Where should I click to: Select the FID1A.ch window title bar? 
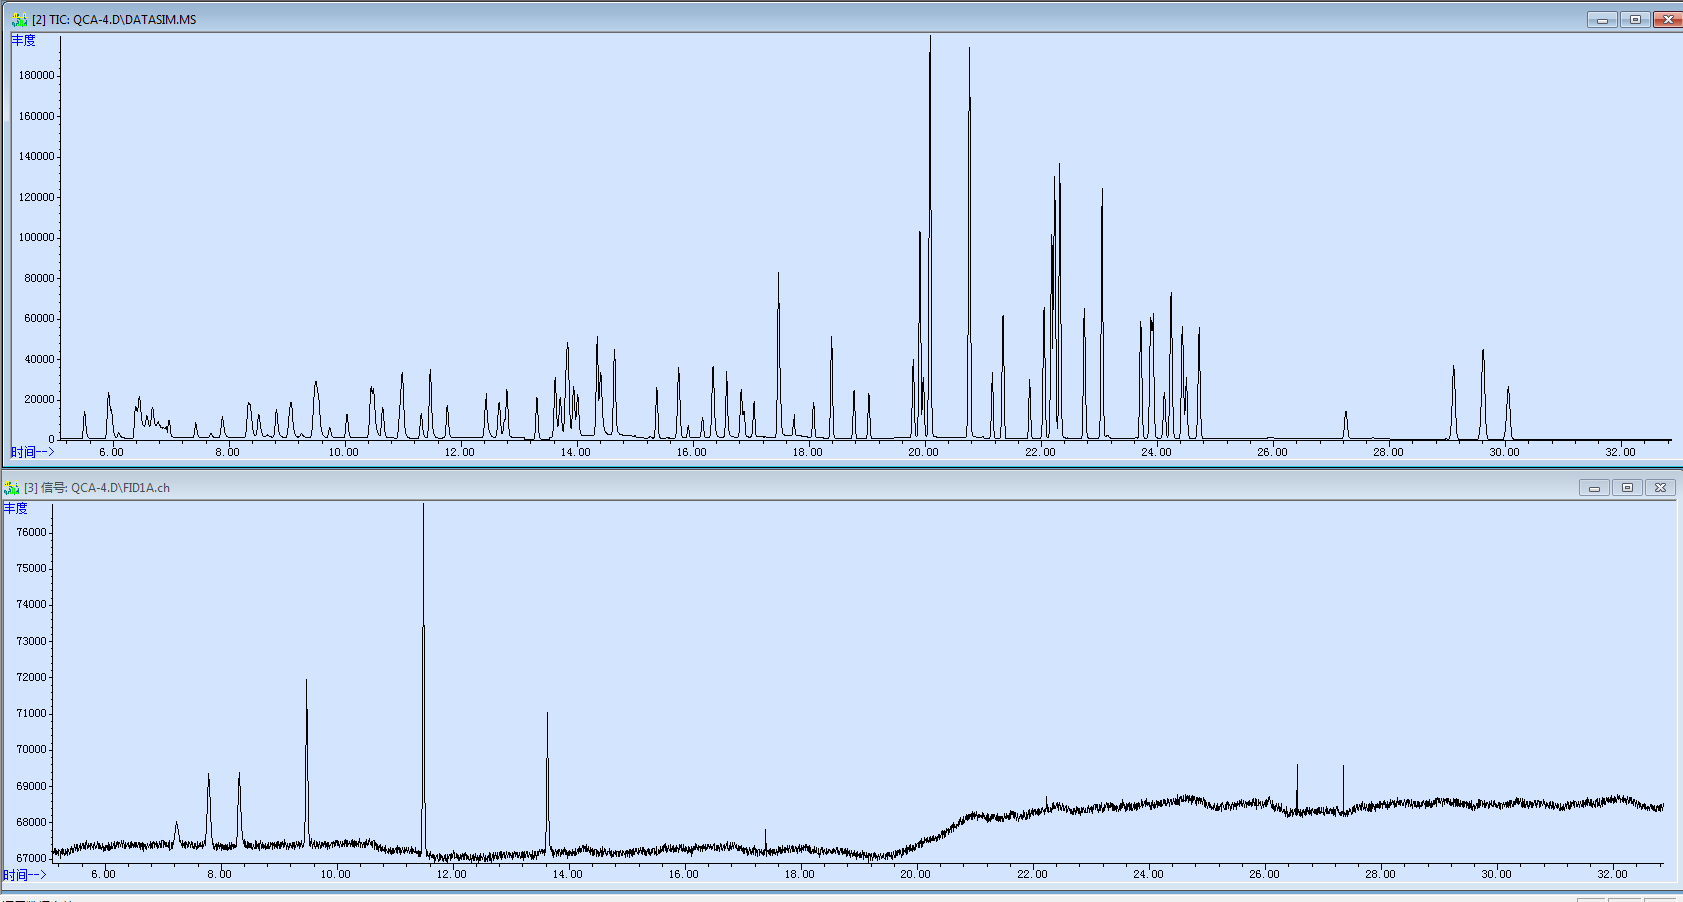pyautogui.click(x=800, y=488)
